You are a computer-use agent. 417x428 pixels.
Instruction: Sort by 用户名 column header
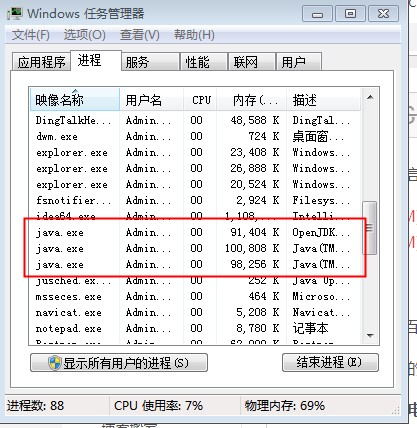tap(151, 100)
